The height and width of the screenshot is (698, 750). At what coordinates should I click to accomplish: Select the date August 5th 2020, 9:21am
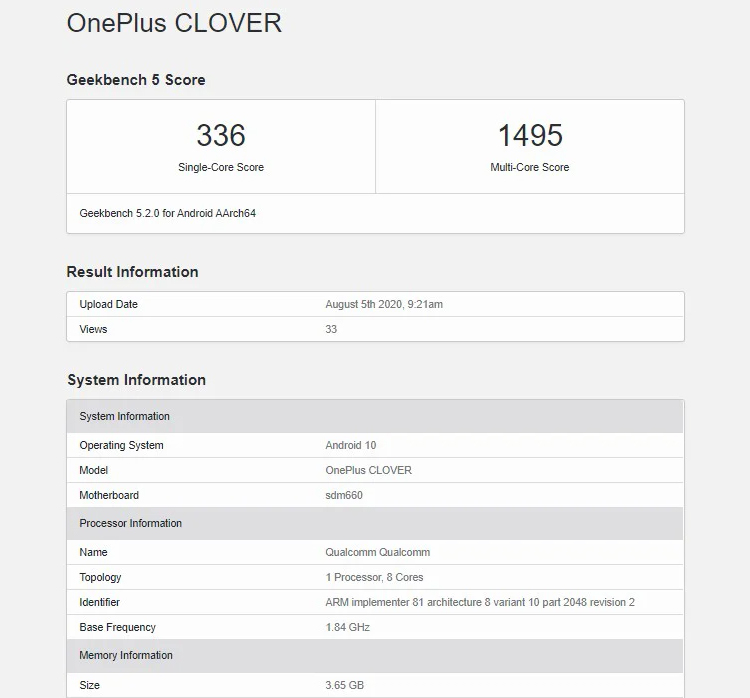pos(384,304)
